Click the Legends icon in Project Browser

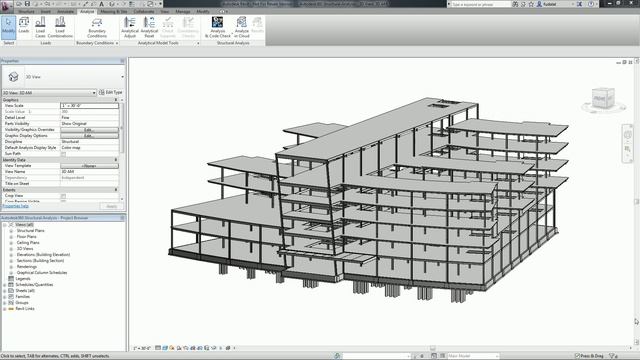[x=11, y=278]
